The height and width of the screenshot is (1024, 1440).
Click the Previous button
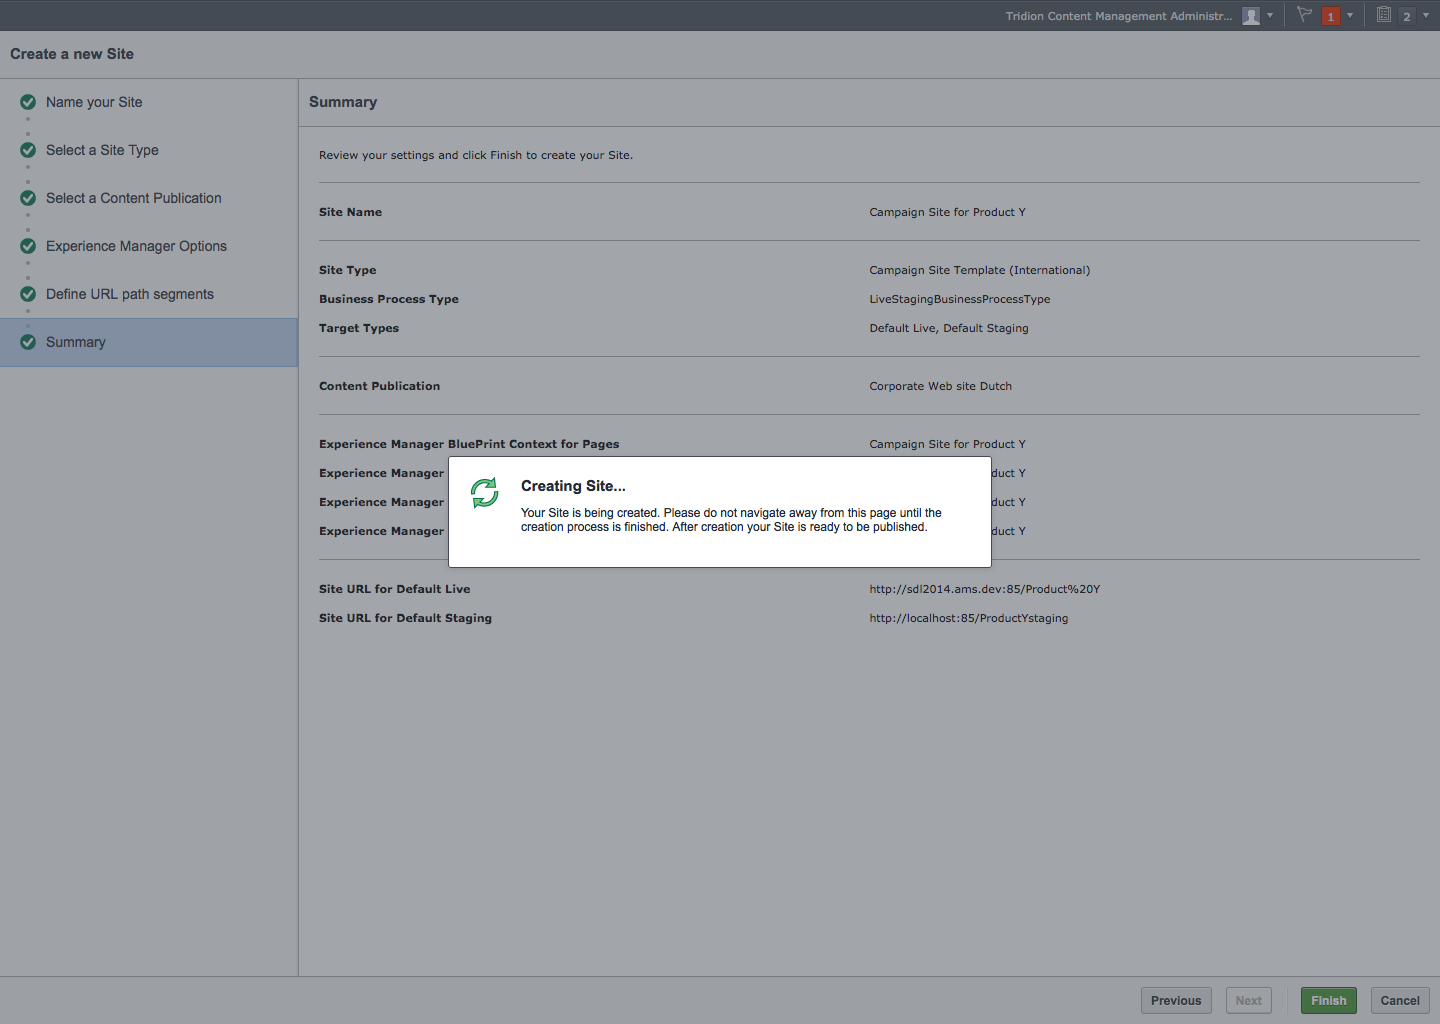click(x=1176, y=1000)
